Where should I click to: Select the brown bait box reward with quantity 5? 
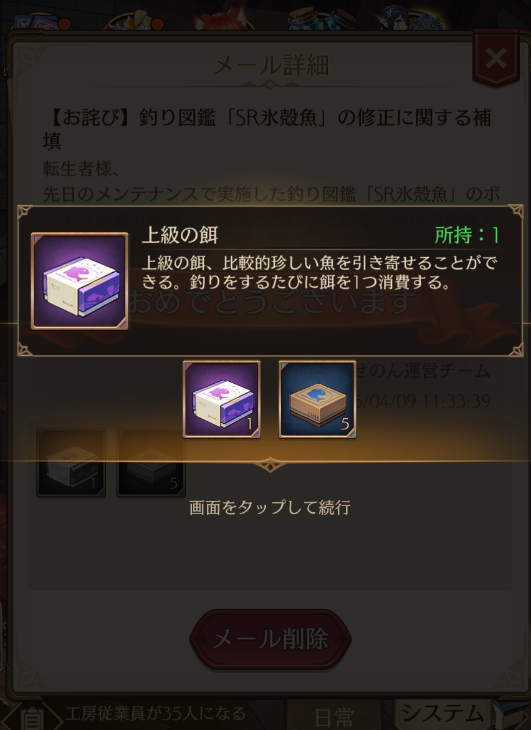[x=317, y=399]
